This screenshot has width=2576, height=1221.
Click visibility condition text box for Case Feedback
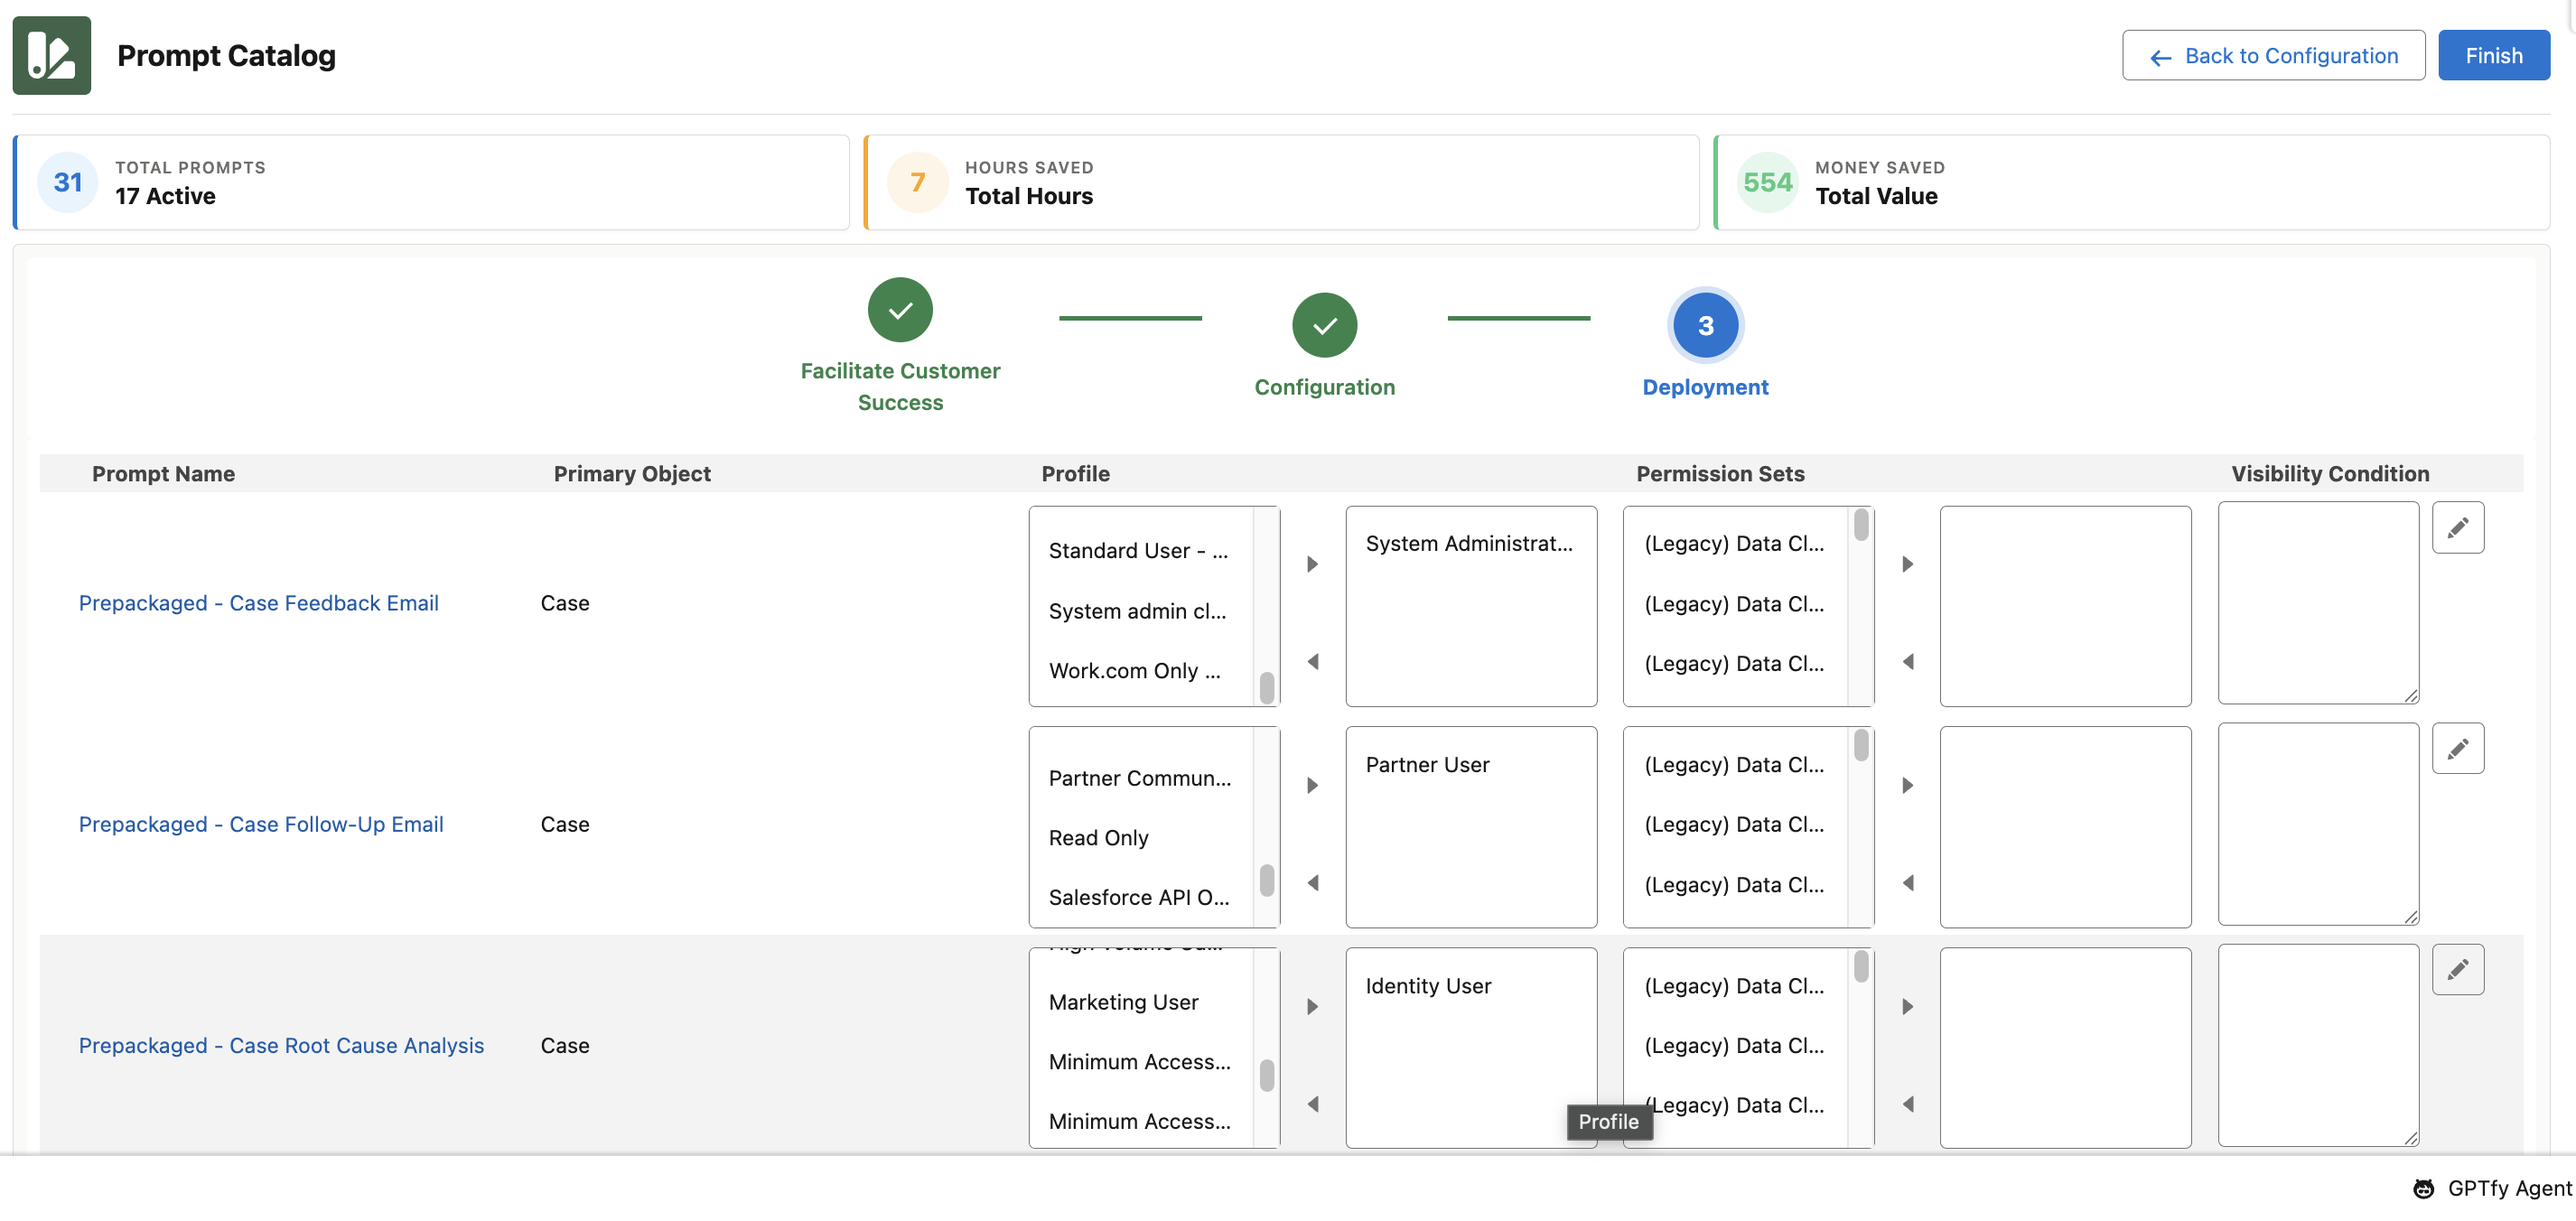click(2317, 603)
